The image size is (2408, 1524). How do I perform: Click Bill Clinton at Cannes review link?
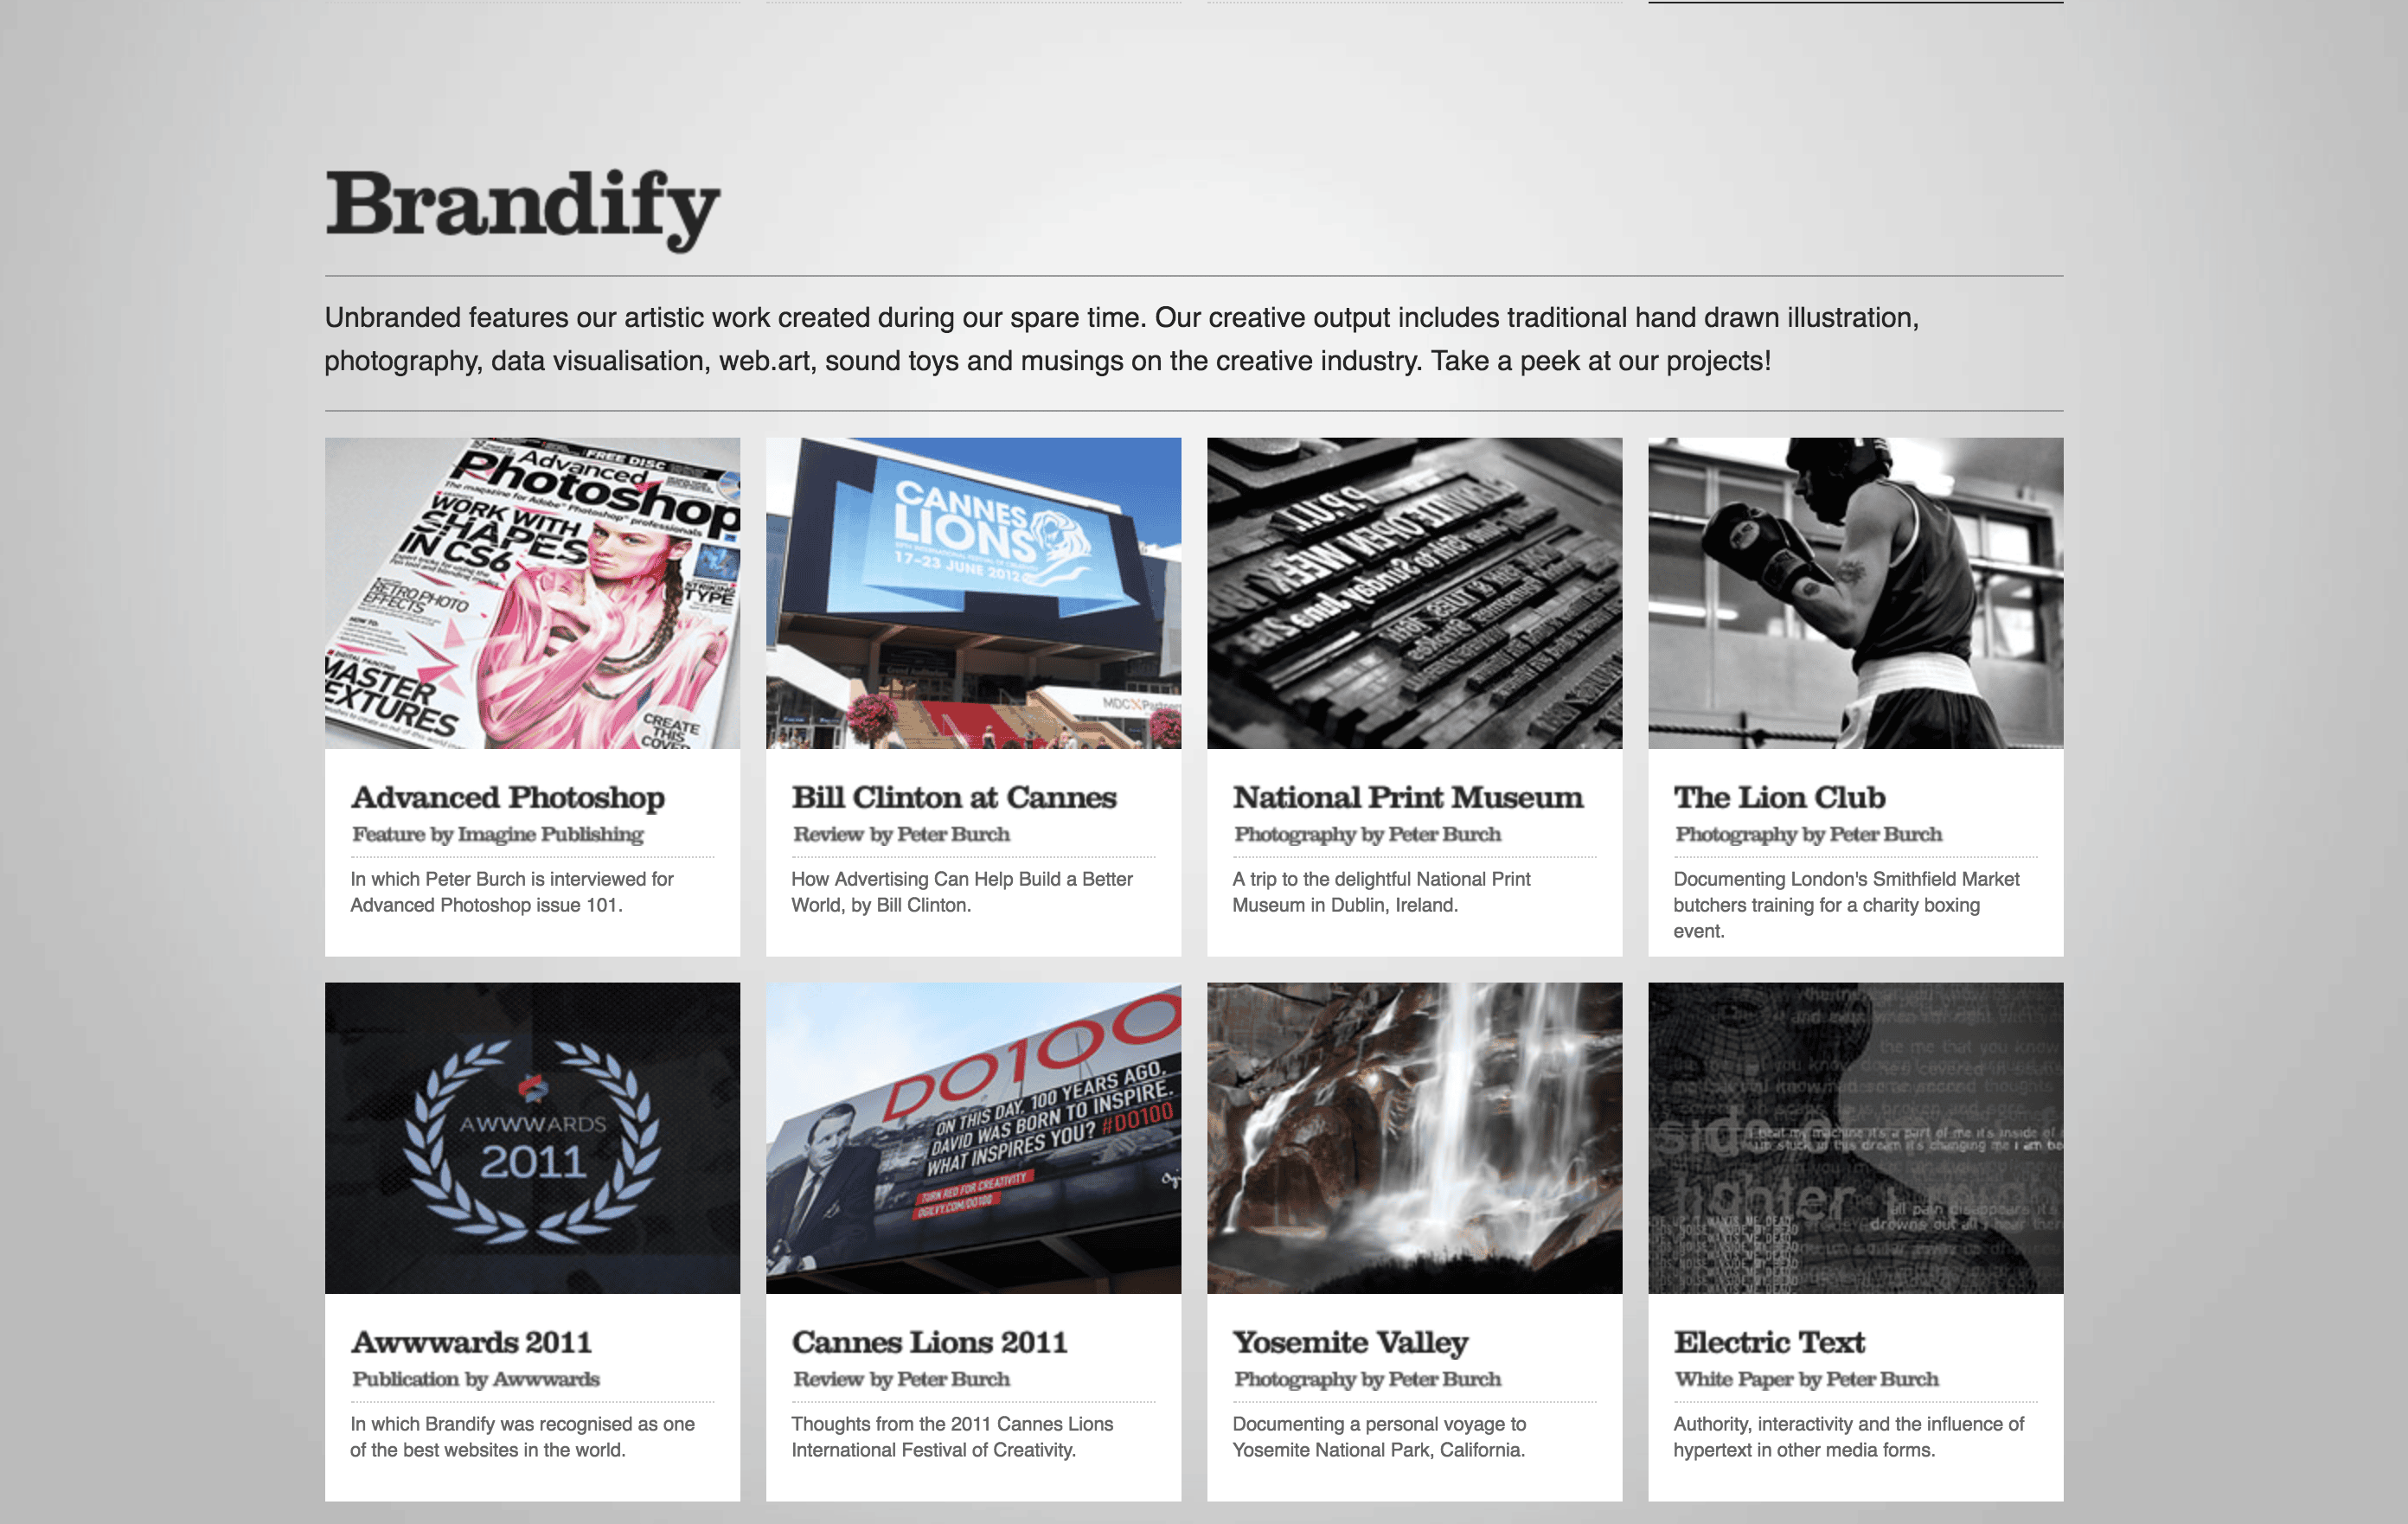coord(955,797)
